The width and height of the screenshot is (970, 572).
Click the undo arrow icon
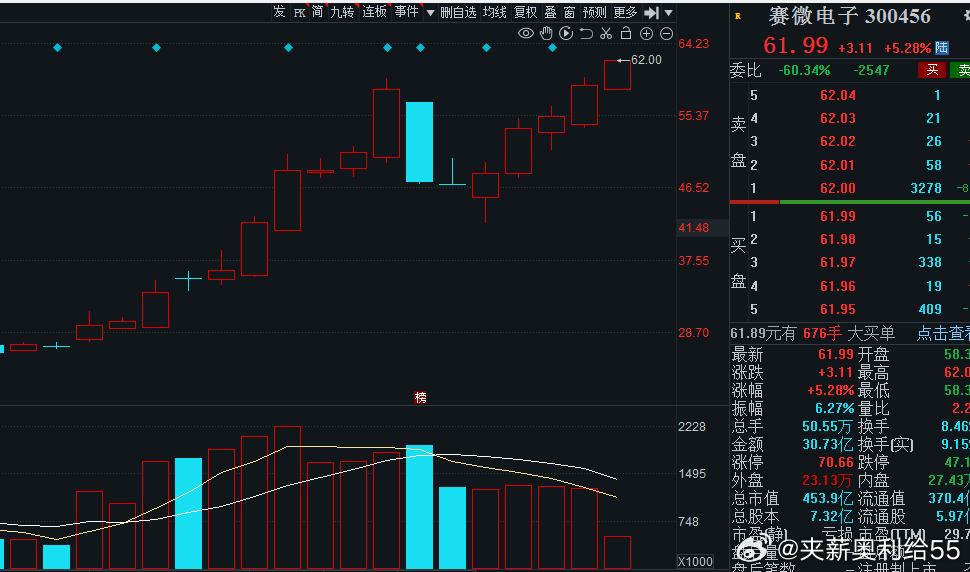click(586, 33)
